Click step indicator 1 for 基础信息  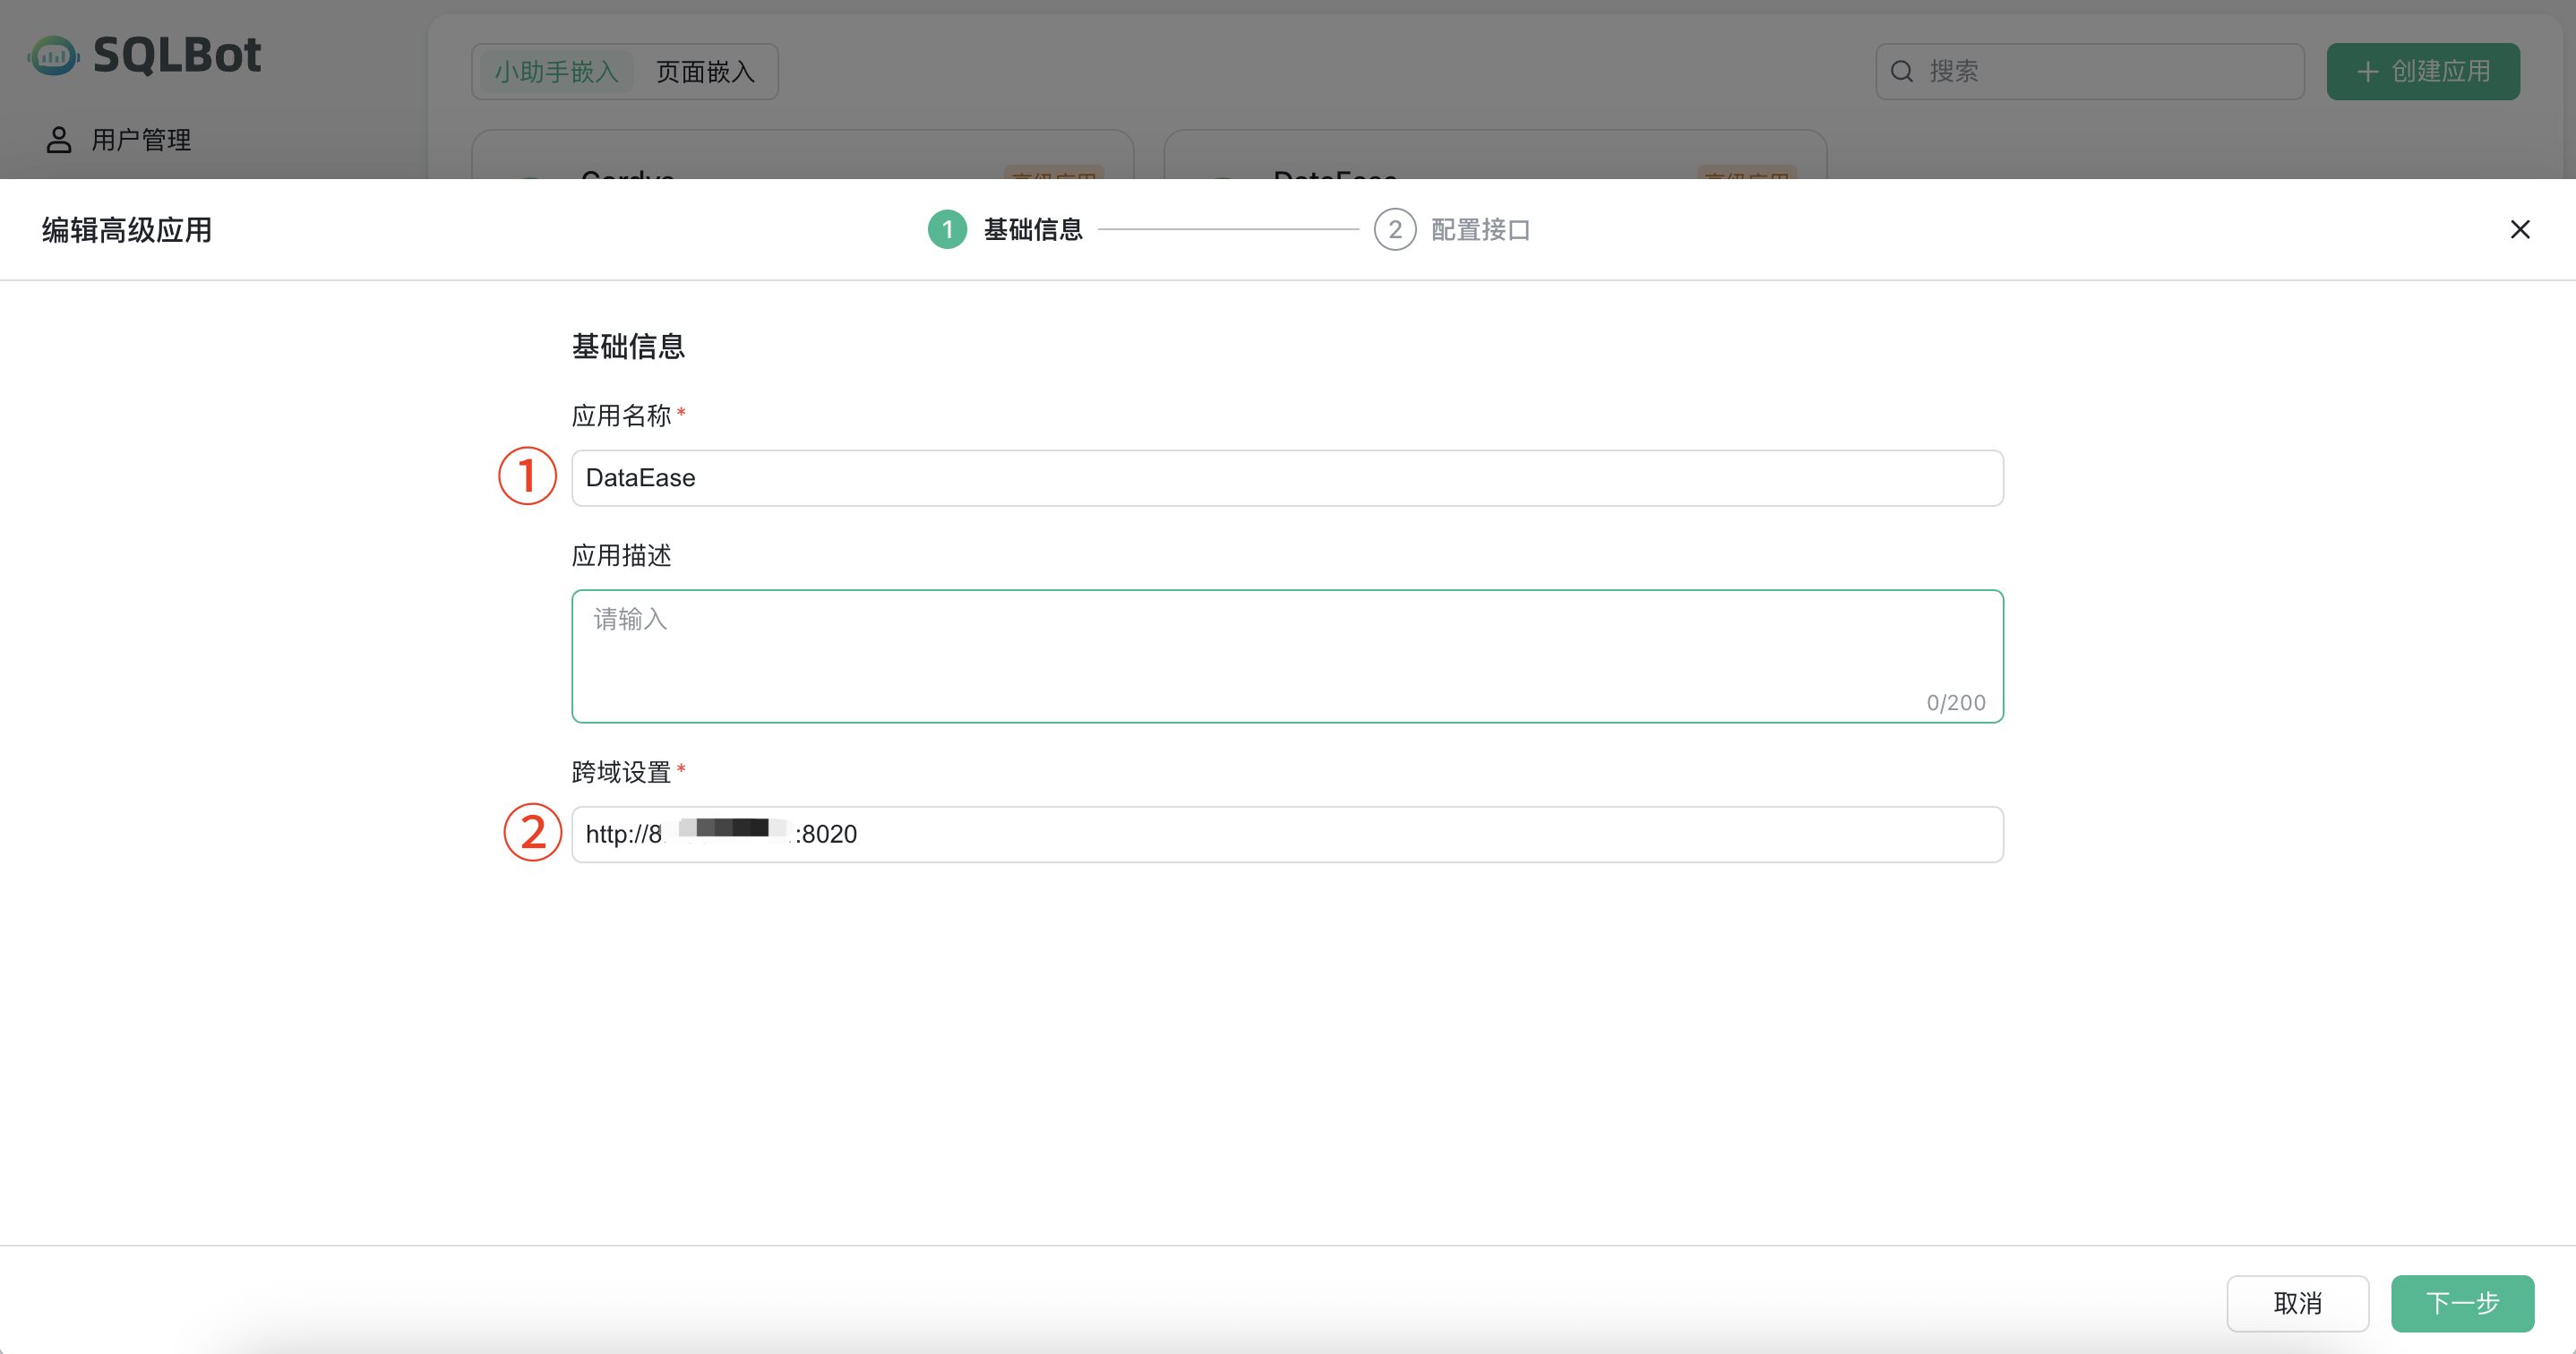pyautogui.click(x=946, y=229)
